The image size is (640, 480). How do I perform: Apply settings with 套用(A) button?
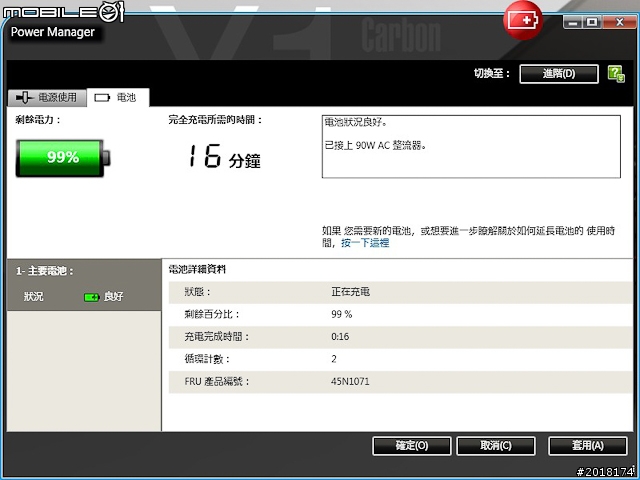tap(587, 446)
